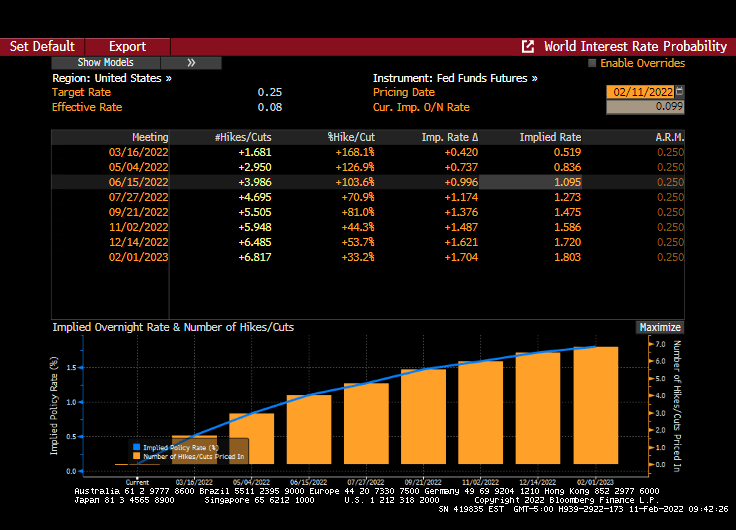Click the double-chevron icon next to Show Models
This screenshot has width=736, height=530.
click(191, 62)
